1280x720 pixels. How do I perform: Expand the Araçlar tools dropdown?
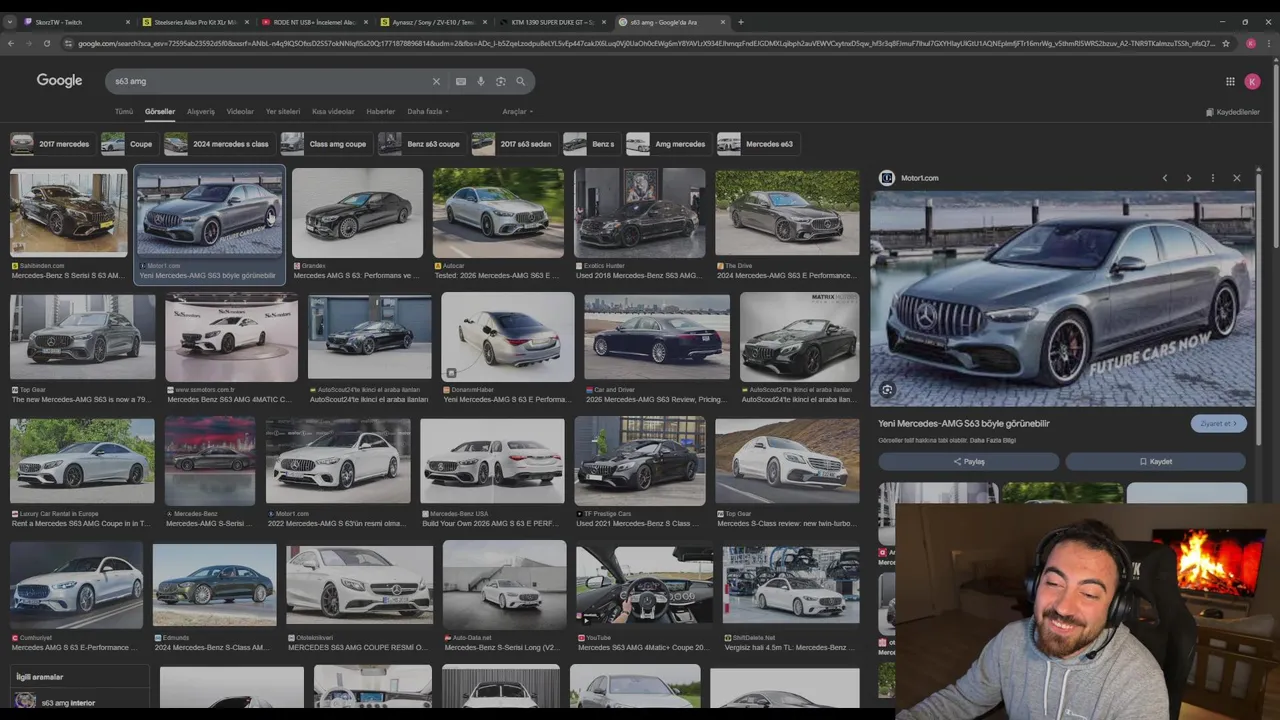pyautogui.click(x=517, y=112)
